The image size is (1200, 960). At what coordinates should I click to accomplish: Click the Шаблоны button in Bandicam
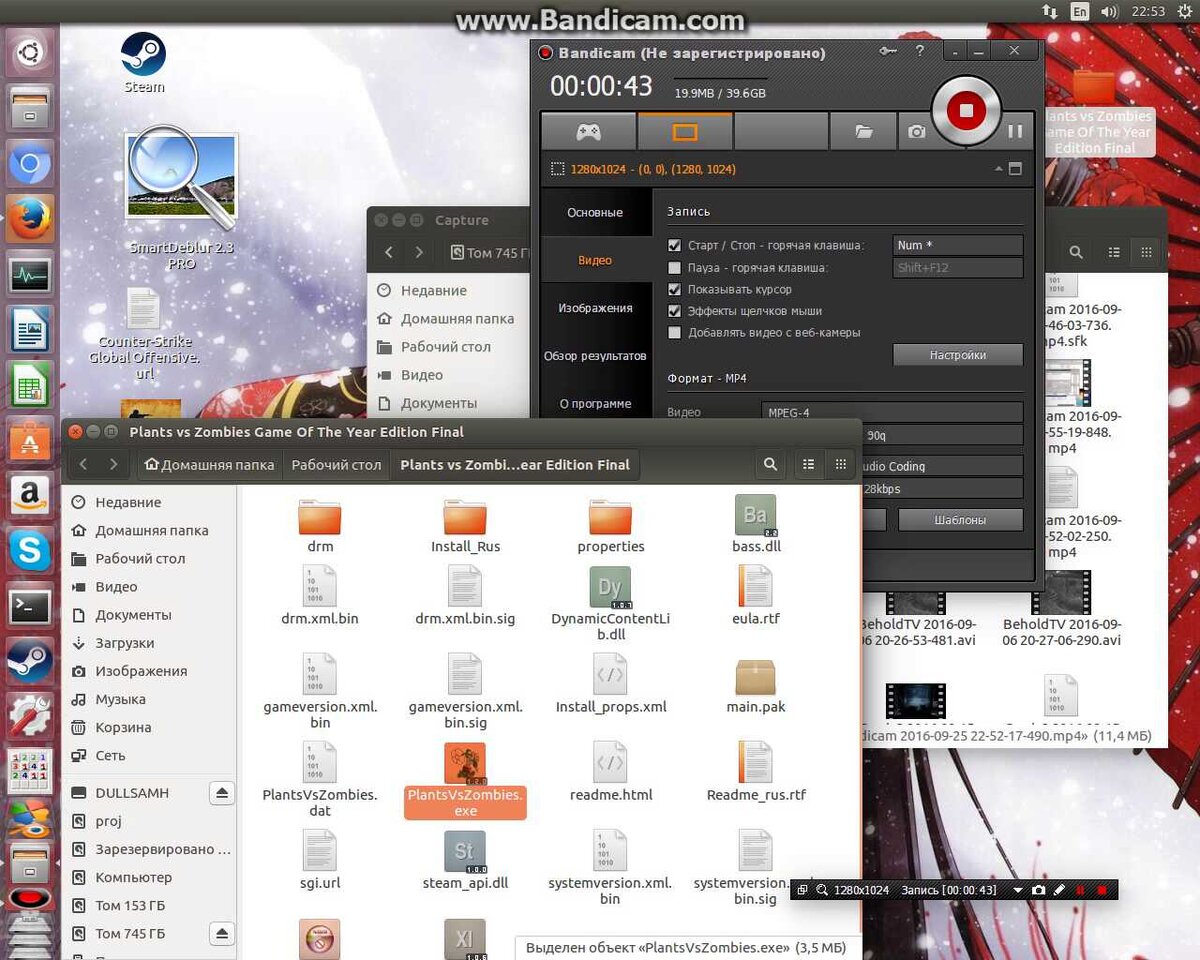point(960,520)
